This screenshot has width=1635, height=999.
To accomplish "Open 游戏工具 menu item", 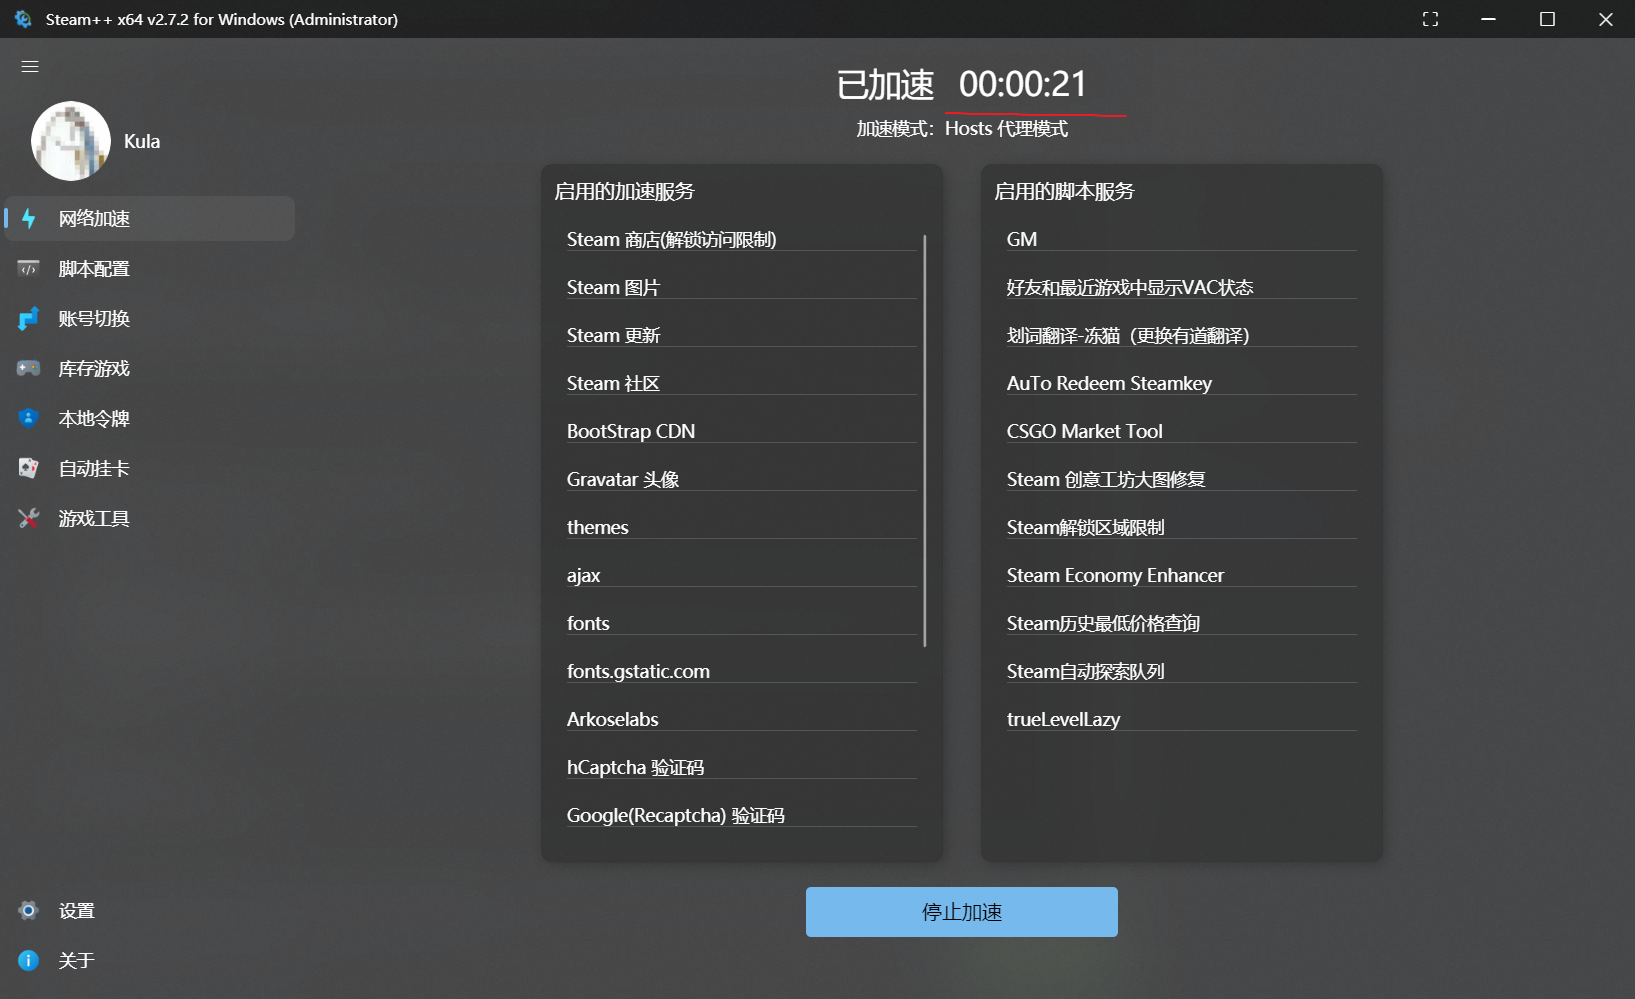I will coord(150,518).
